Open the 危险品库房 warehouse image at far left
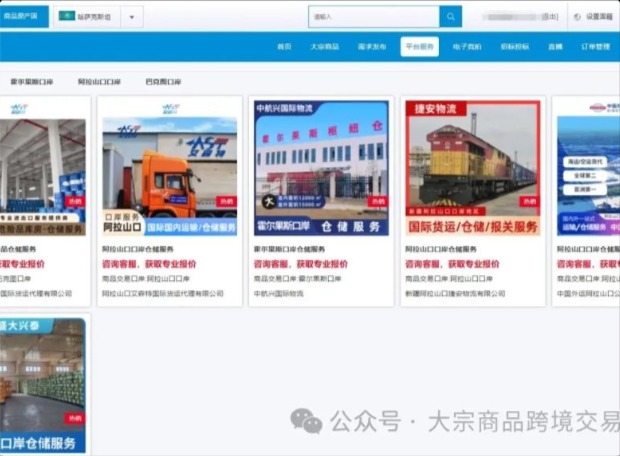Screen dimensions: 620x456 [43, 177]
